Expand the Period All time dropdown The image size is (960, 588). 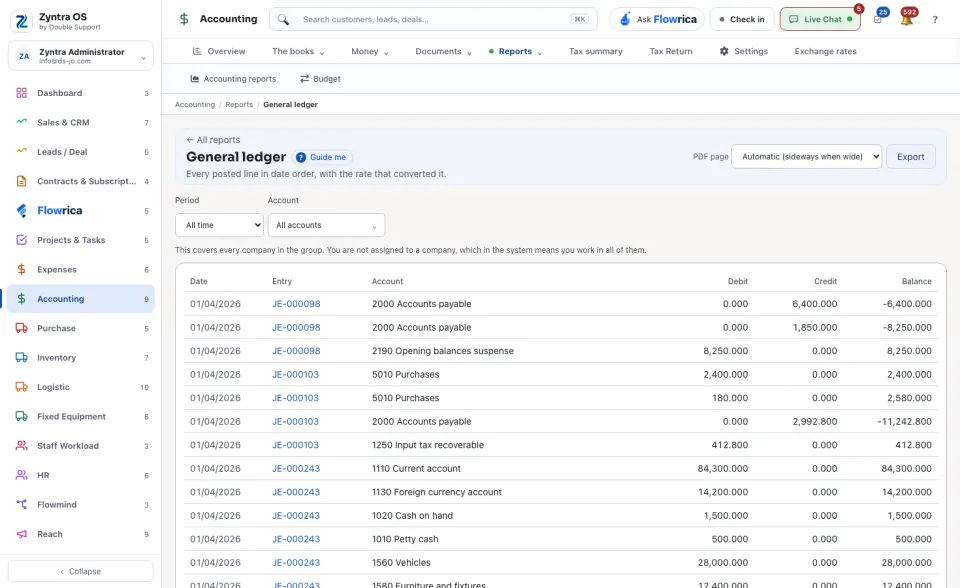coord(219,225)
